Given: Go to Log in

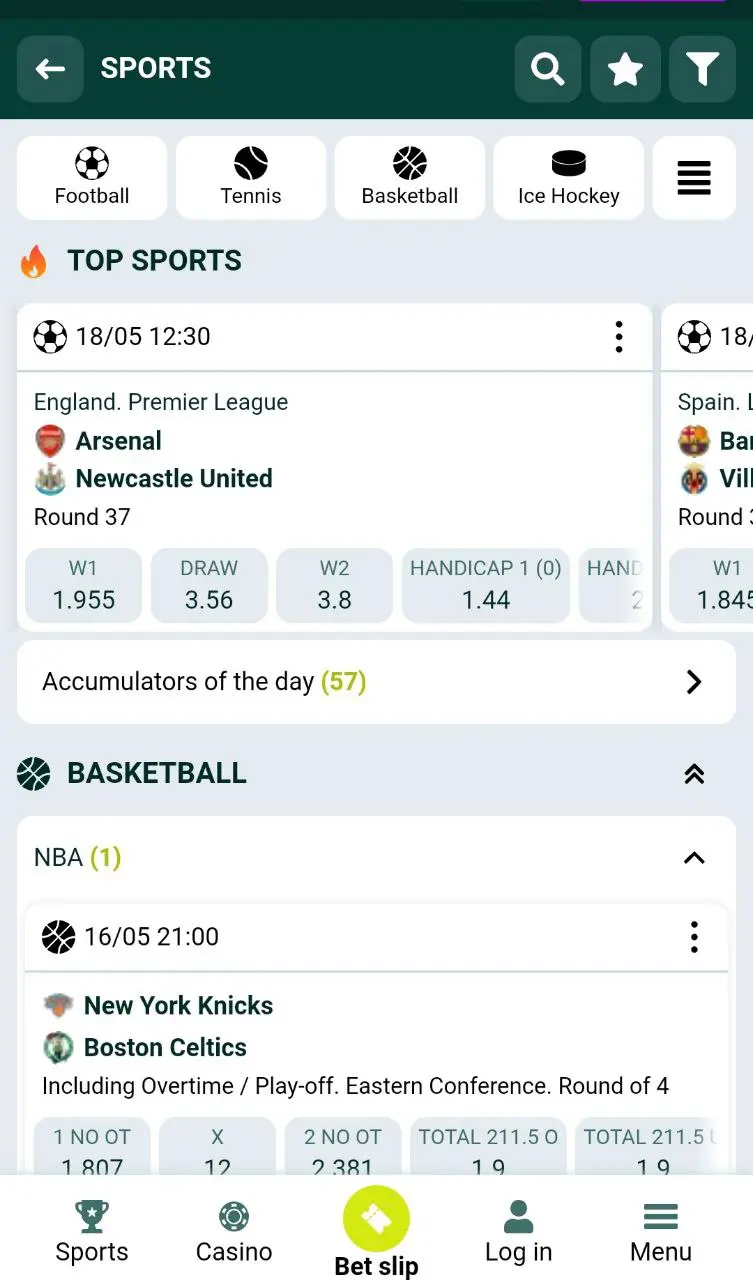Looking at the screenshot, I should (518, 1232).
